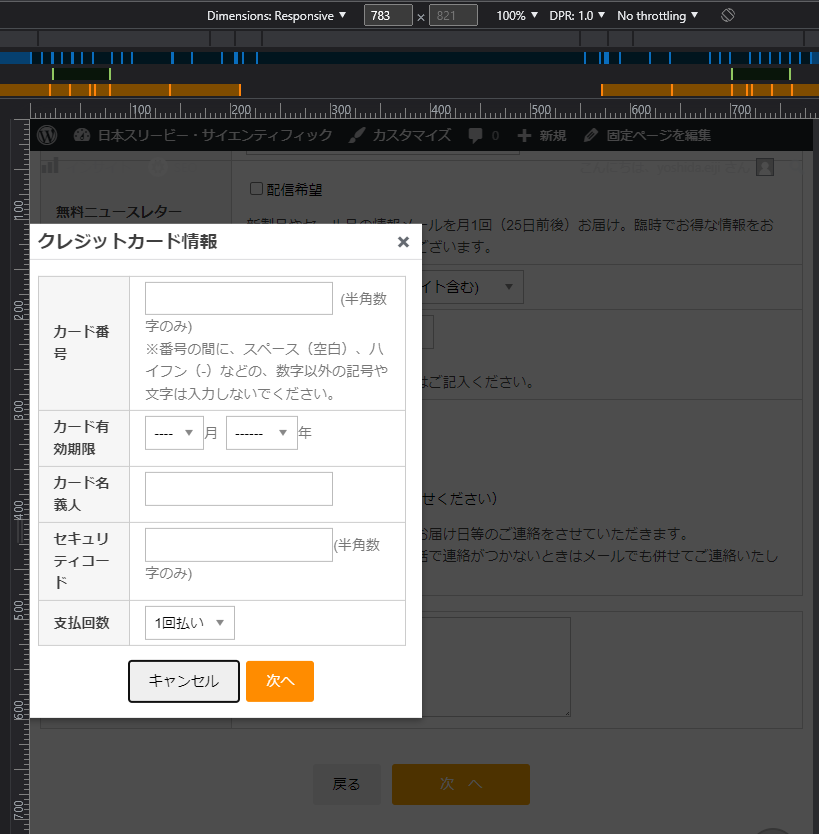The image size is (819, 834).
Task: Click the 新規 admin bar item
Action: (x=553, y=135)
